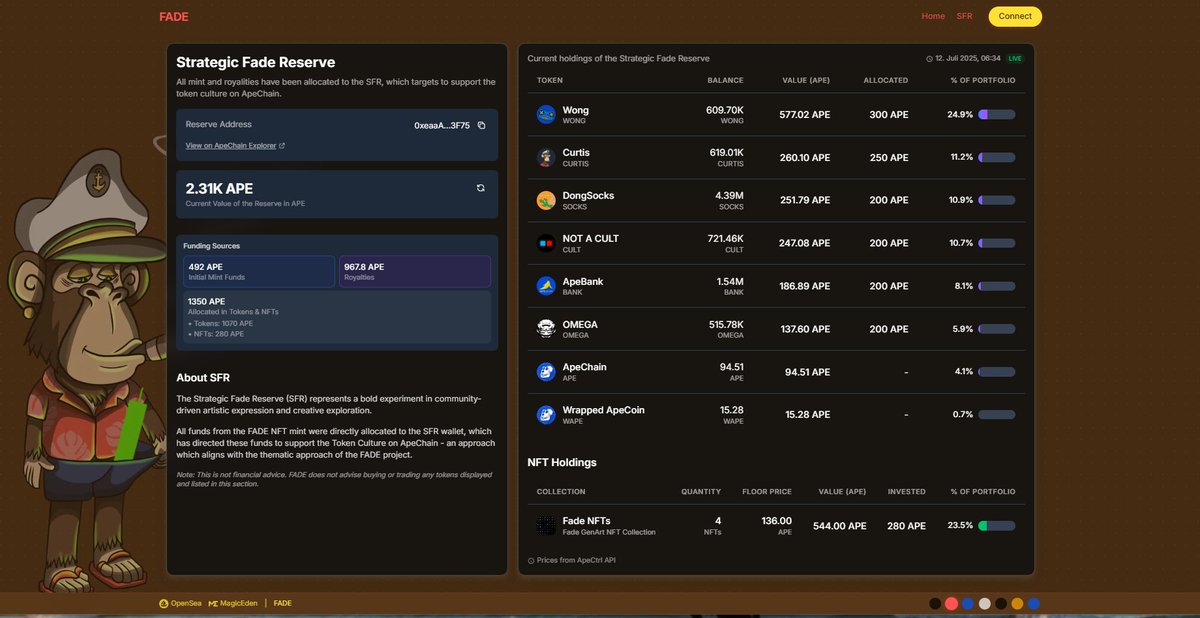Click the external-link arrow after ApeChain Explorer
Image resolution: width=1200 pixels, height=618 pixels.
(x=282, y=146)
